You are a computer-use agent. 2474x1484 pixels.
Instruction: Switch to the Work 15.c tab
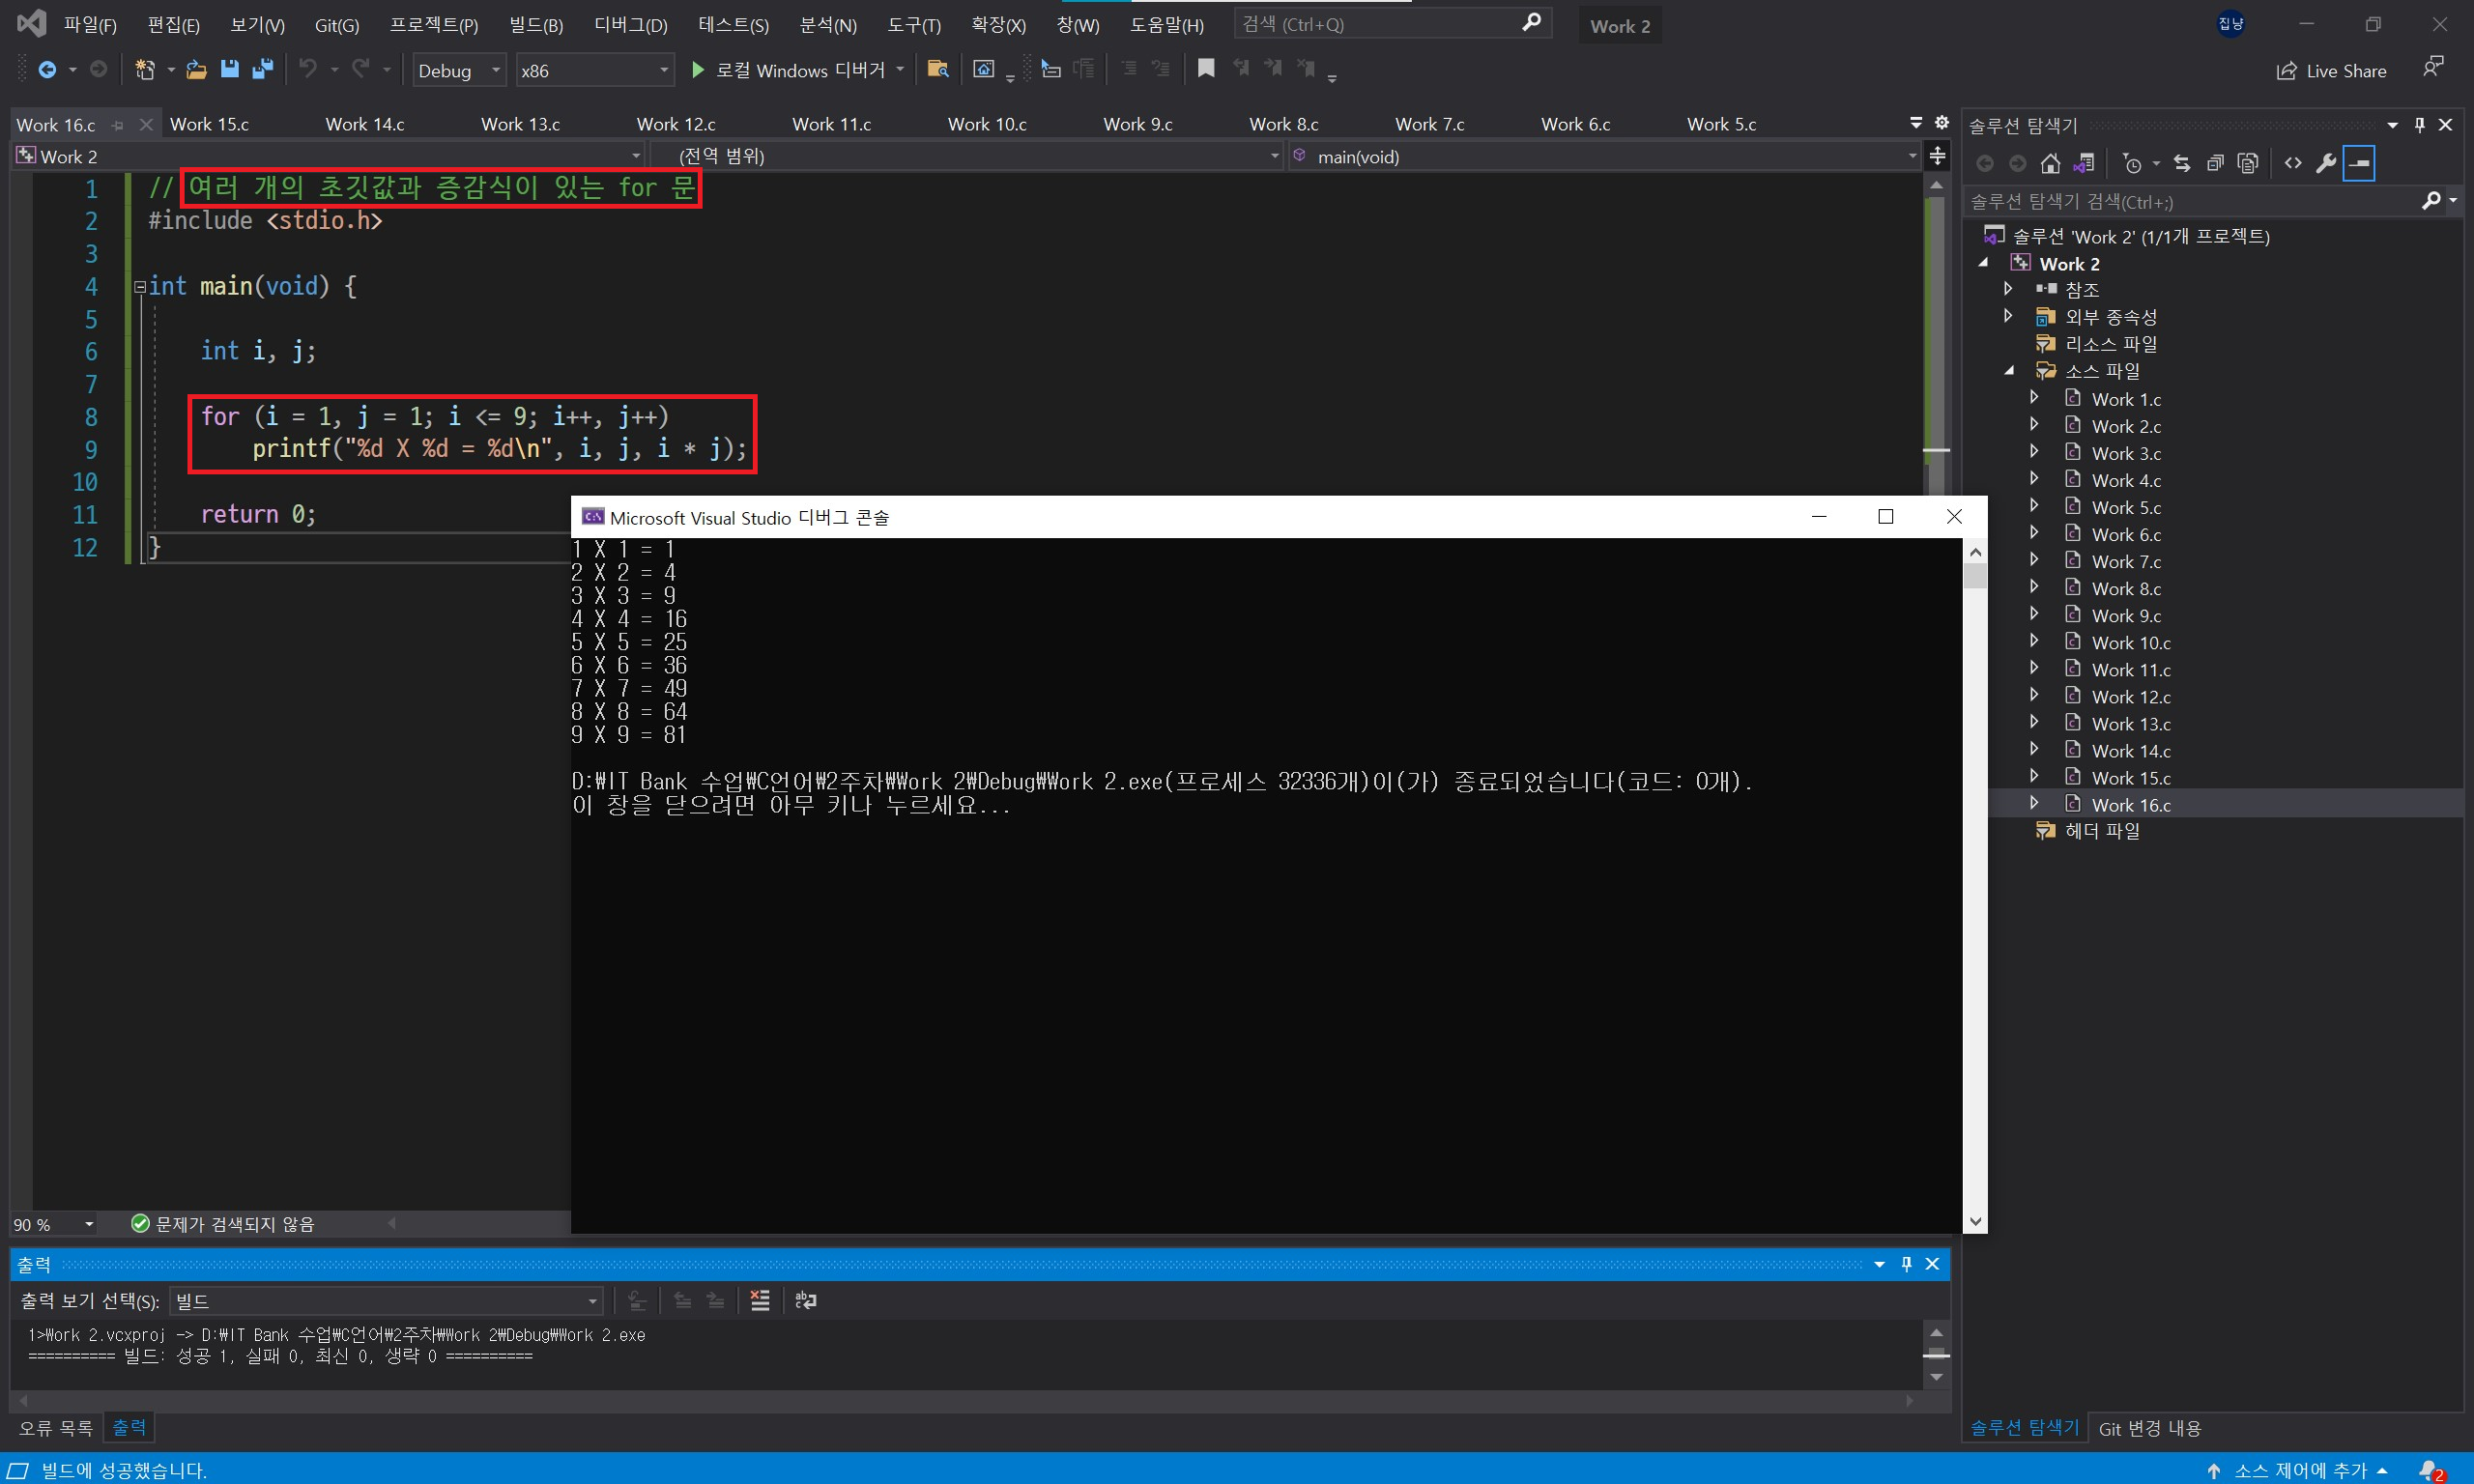209,124
